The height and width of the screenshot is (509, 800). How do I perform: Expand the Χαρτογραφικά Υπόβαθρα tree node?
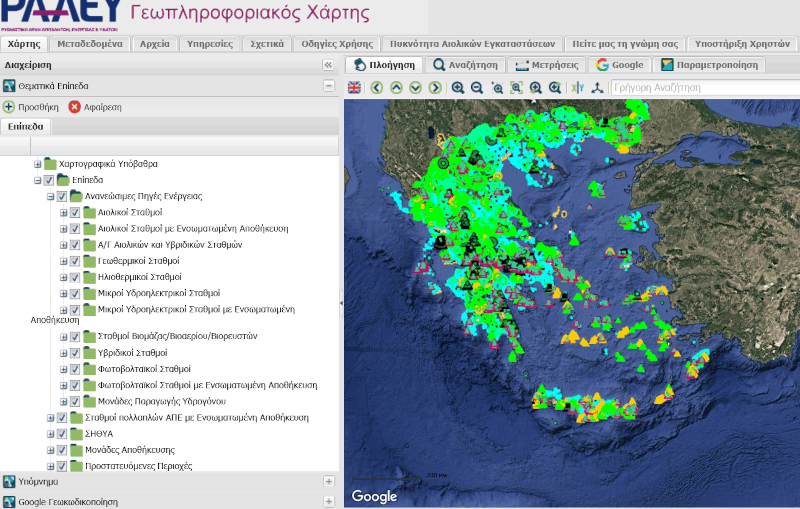[x=38, y=164]
